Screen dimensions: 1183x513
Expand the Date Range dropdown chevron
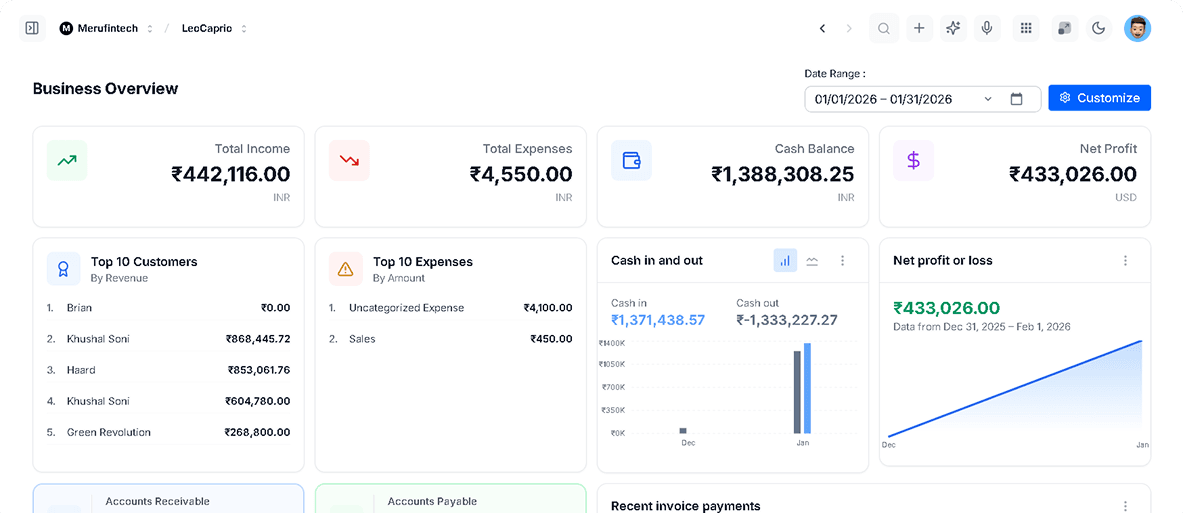click(x=988, y=99)
